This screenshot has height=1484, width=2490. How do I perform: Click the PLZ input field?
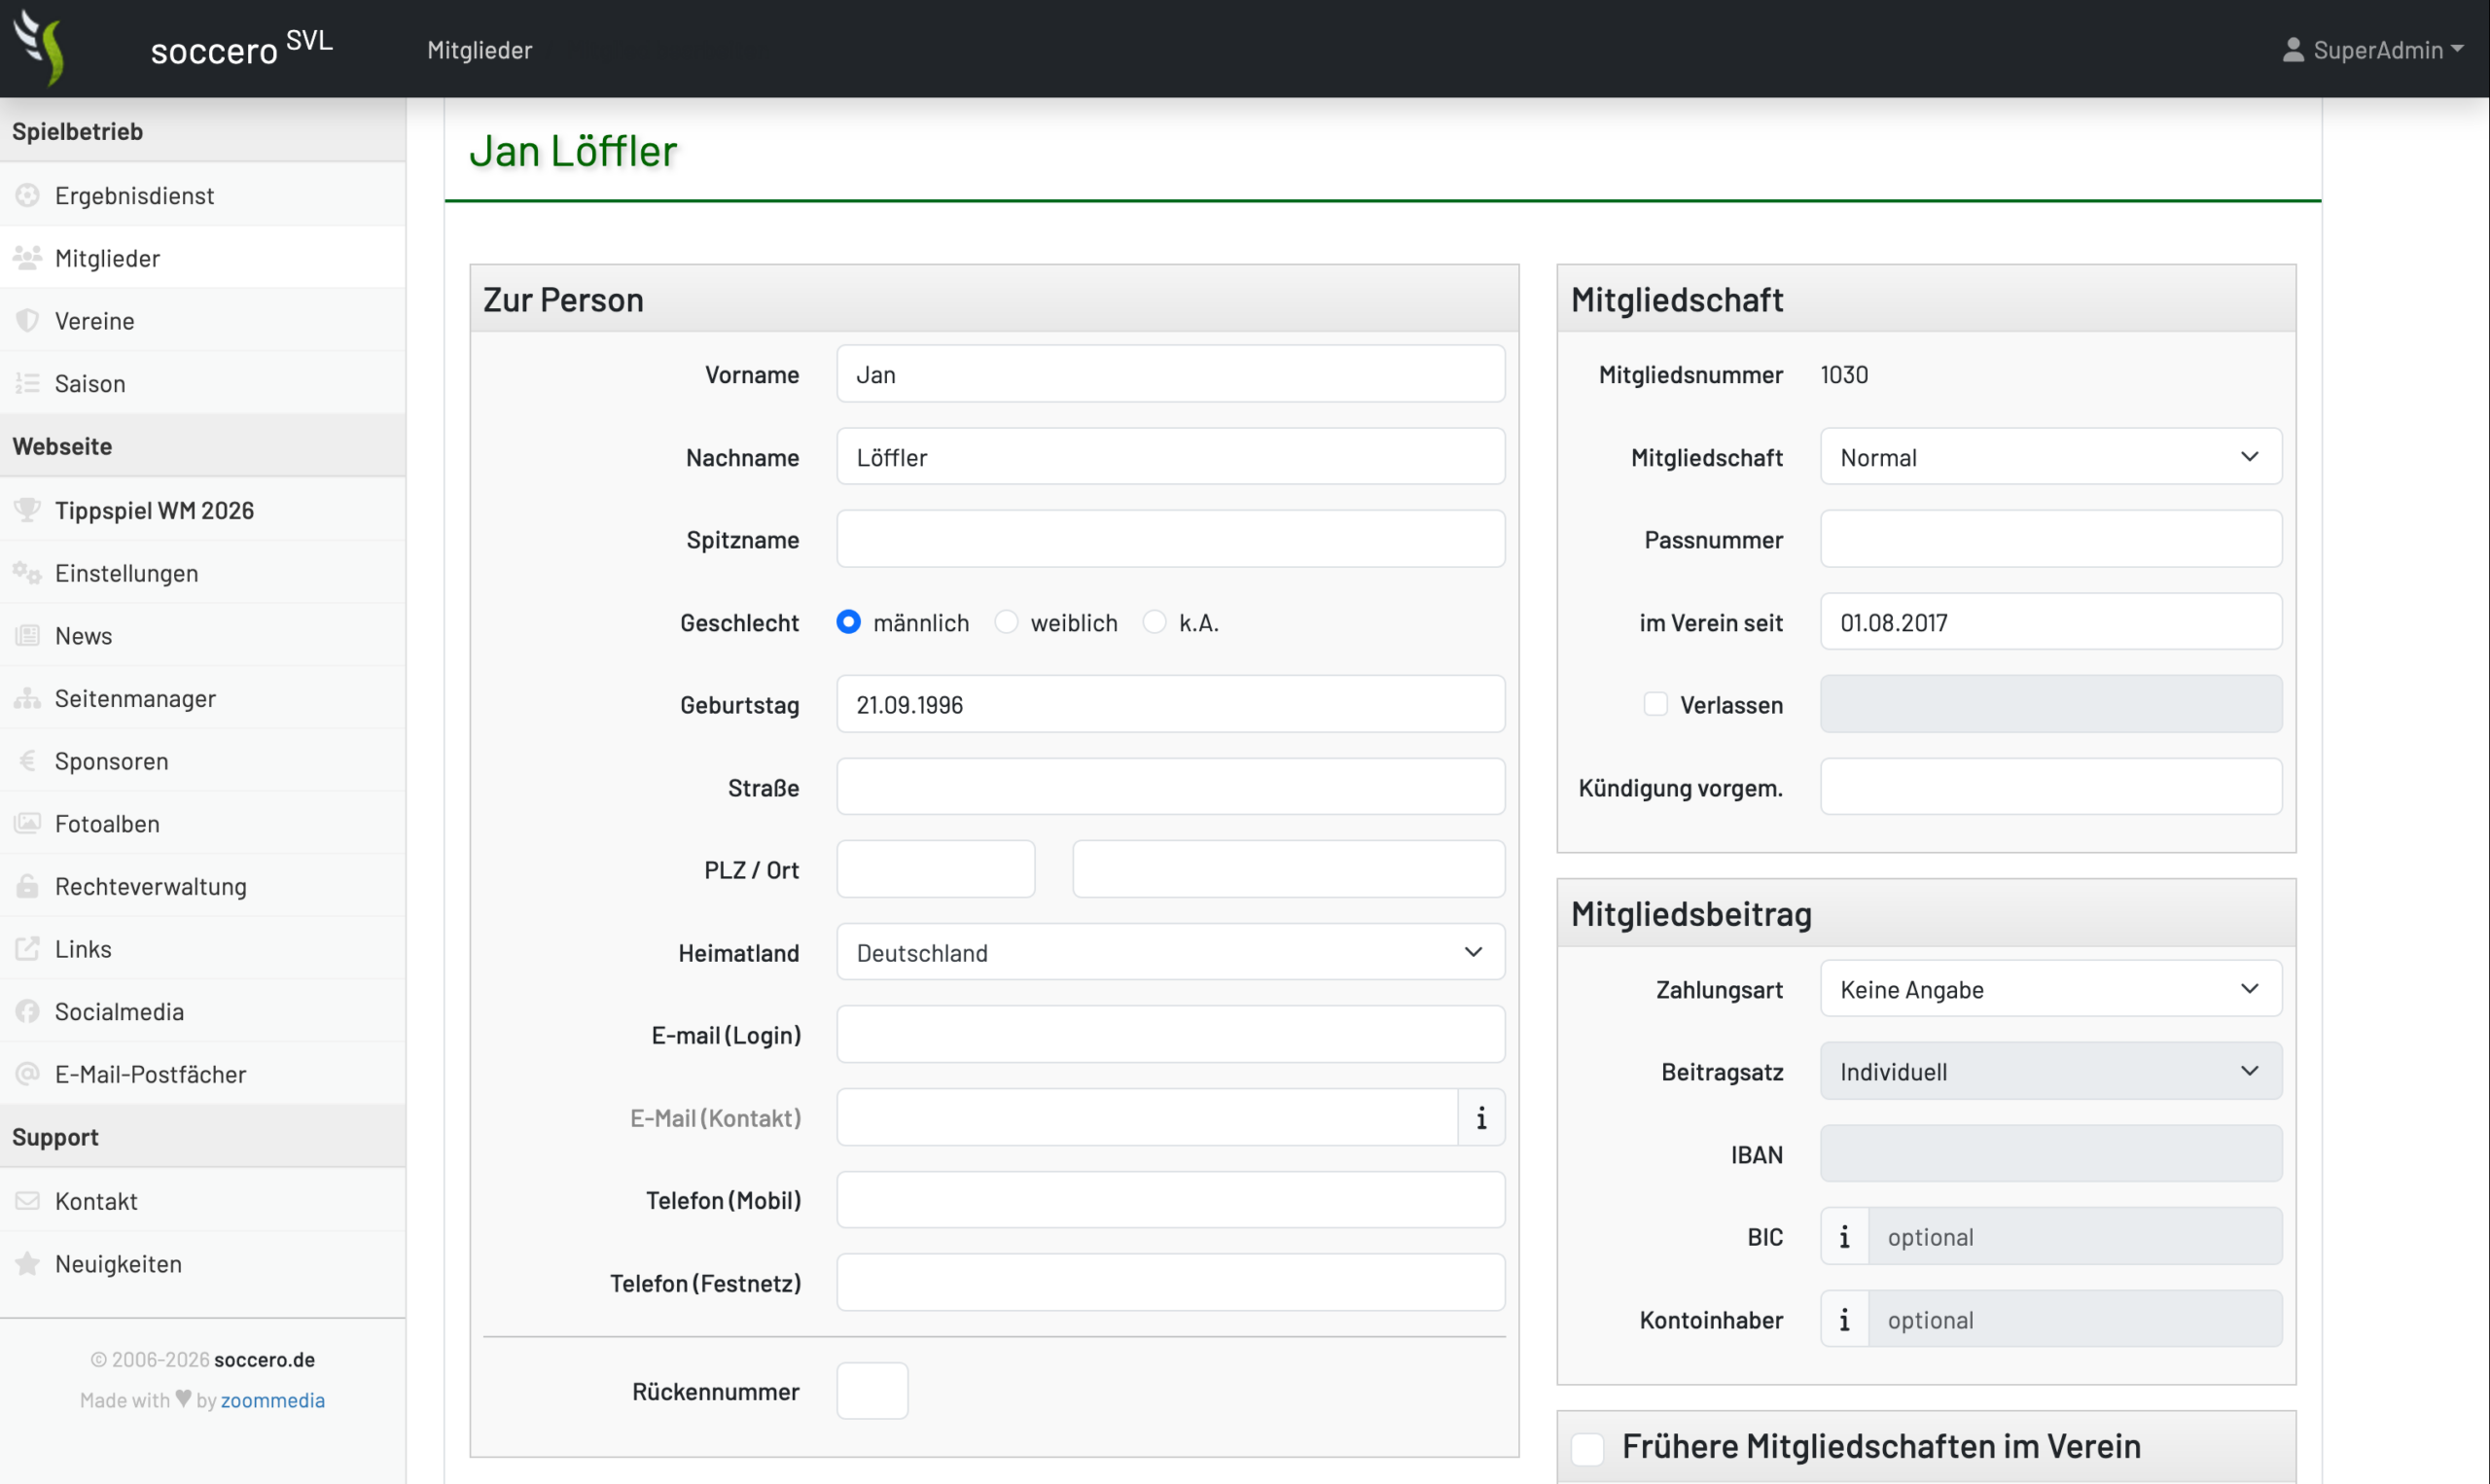pyautogui.click(x=935, y=869)
